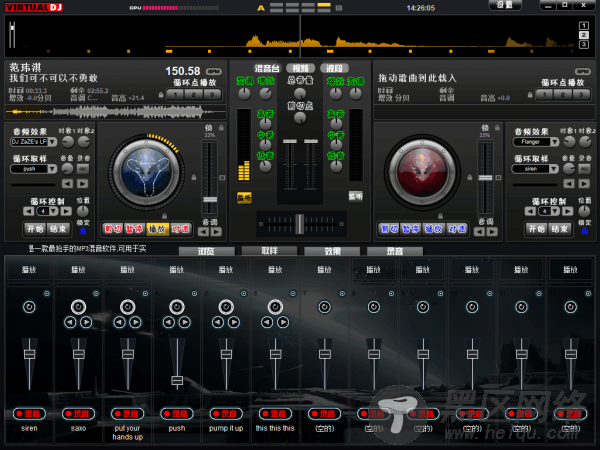Click left deck hot cue lock icon
The height and width of the screenshot is (450, 600).
(161, 95)
